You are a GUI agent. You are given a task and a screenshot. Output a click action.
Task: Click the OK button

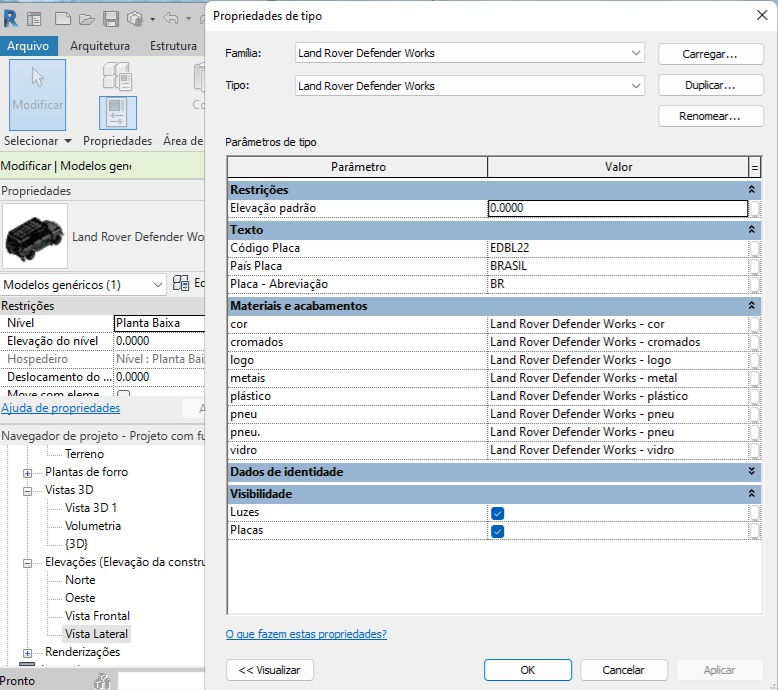pyautogui.click(x=527, y=670)
